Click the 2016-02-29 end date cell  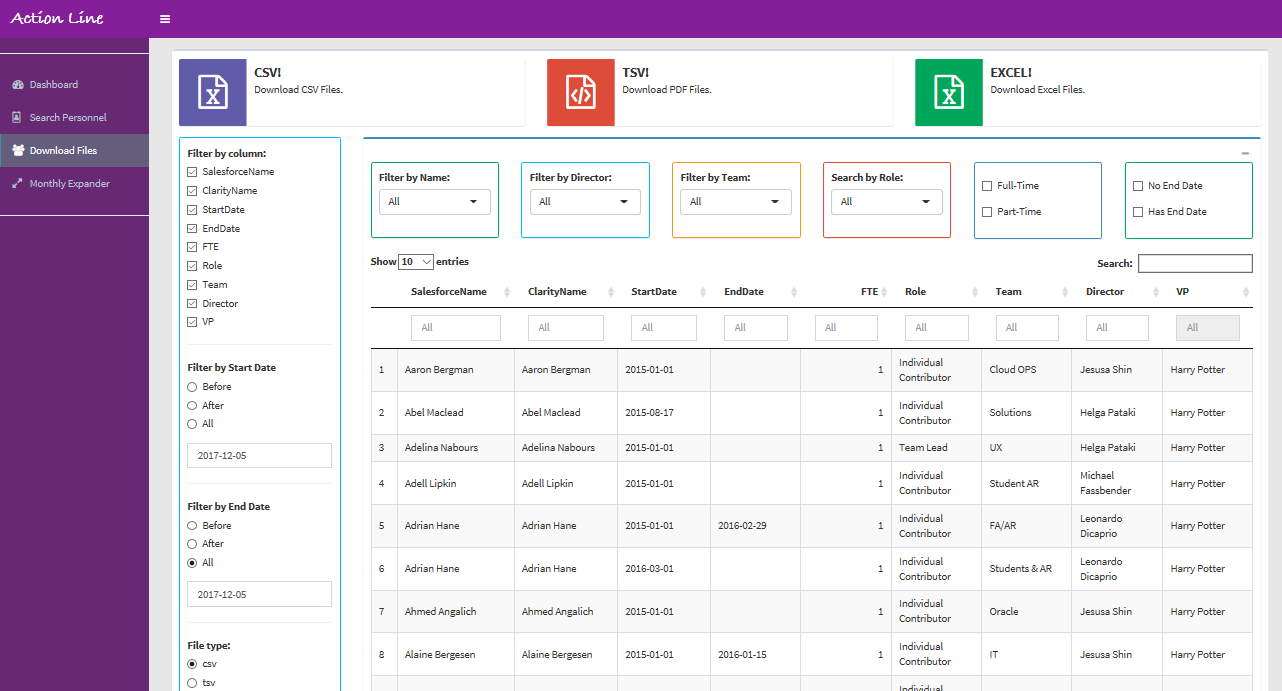[x=755, y=526]
